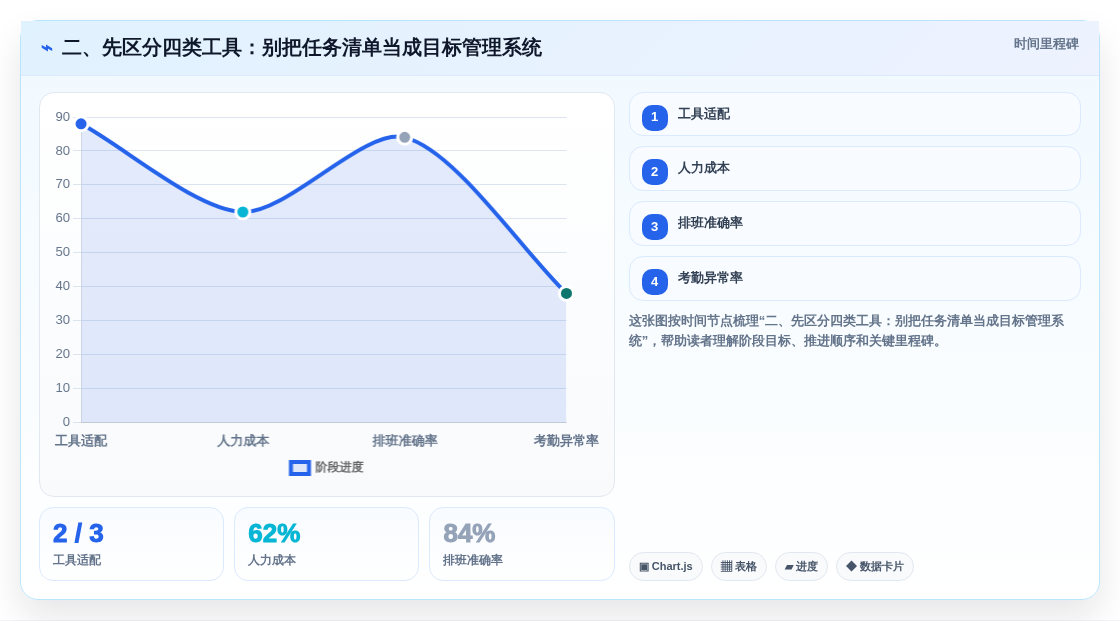Click the 62% 人力成本 stat card
The width and height of the screenshot is (1120, 621).
[x=326, y=545]
